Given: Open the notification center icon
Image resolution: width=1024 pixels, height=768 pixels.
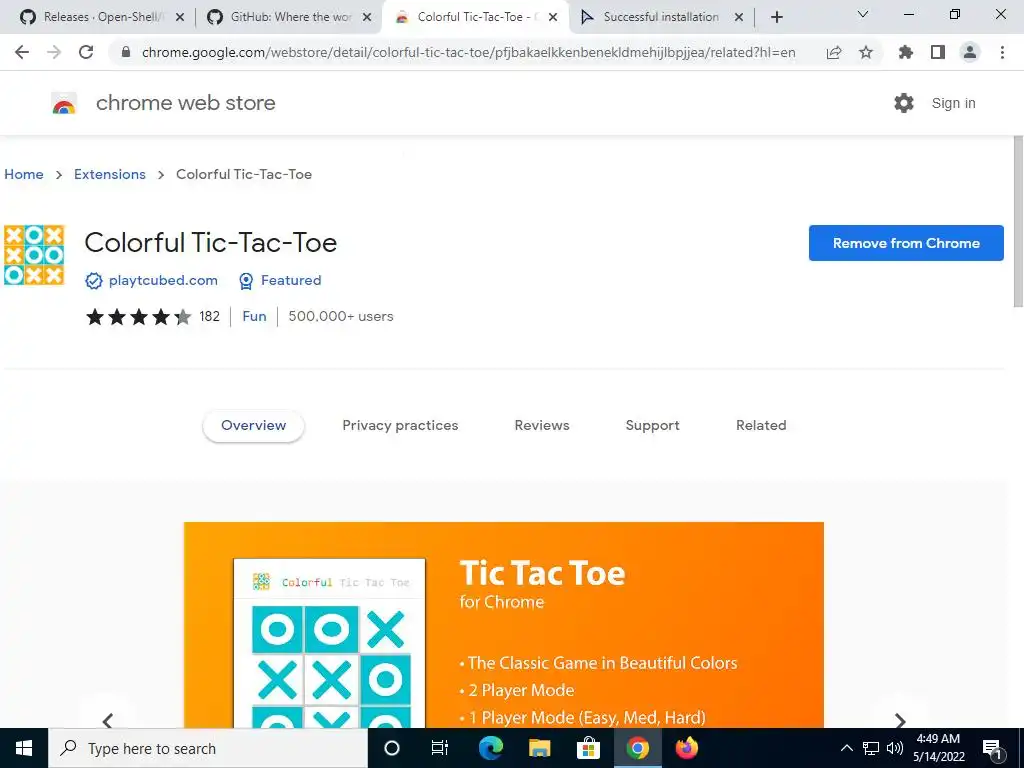Looking at the screenshot, I should 993,748.
